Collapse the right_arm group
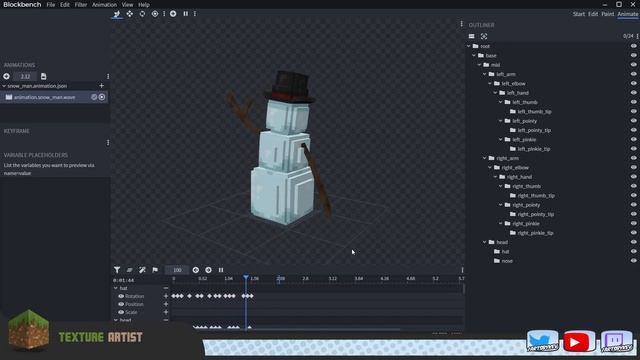The image size is (640, 360). coord(485,158)
